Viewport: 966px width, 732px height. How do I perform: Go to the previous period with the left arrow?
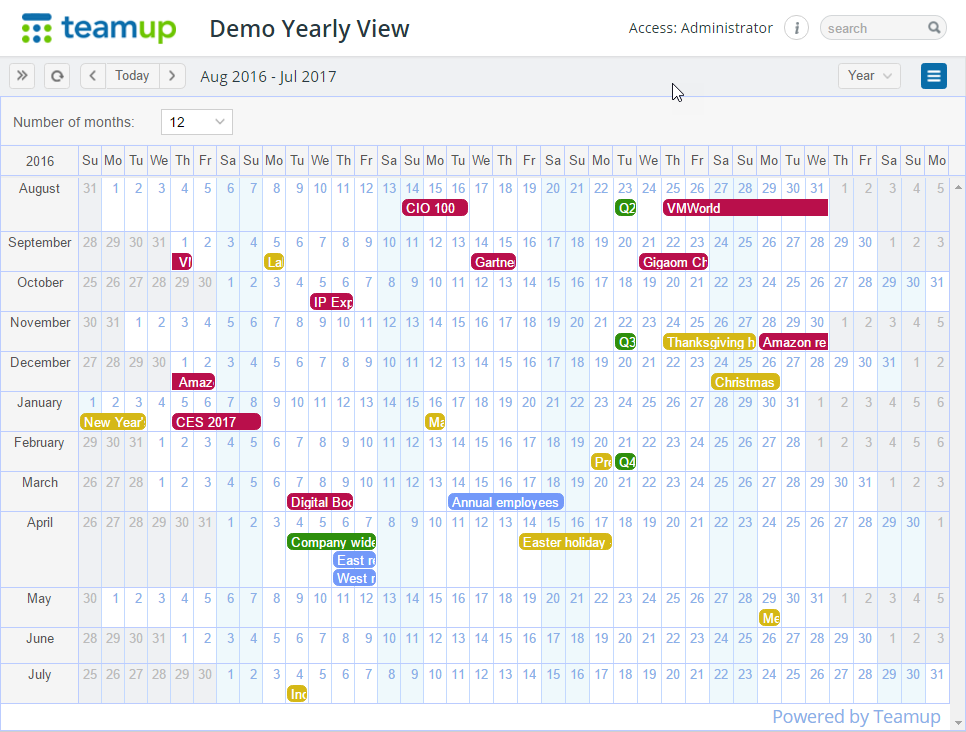tap(92, 75)
